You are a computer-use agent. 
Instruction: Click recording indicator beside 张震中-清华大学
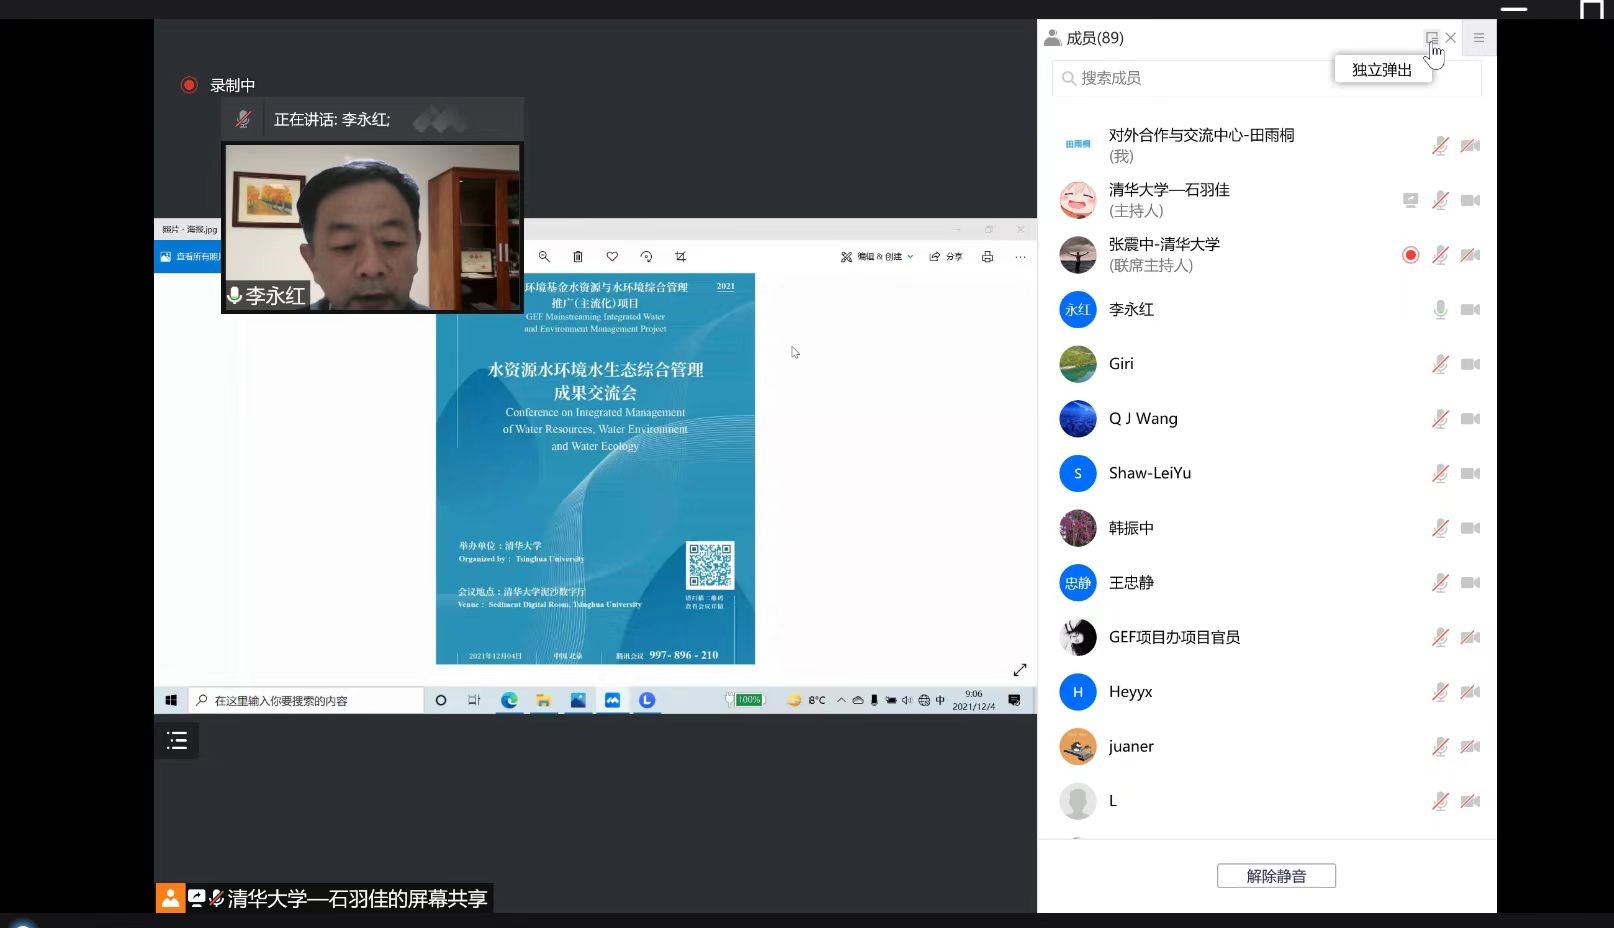tap(1410, 255)
